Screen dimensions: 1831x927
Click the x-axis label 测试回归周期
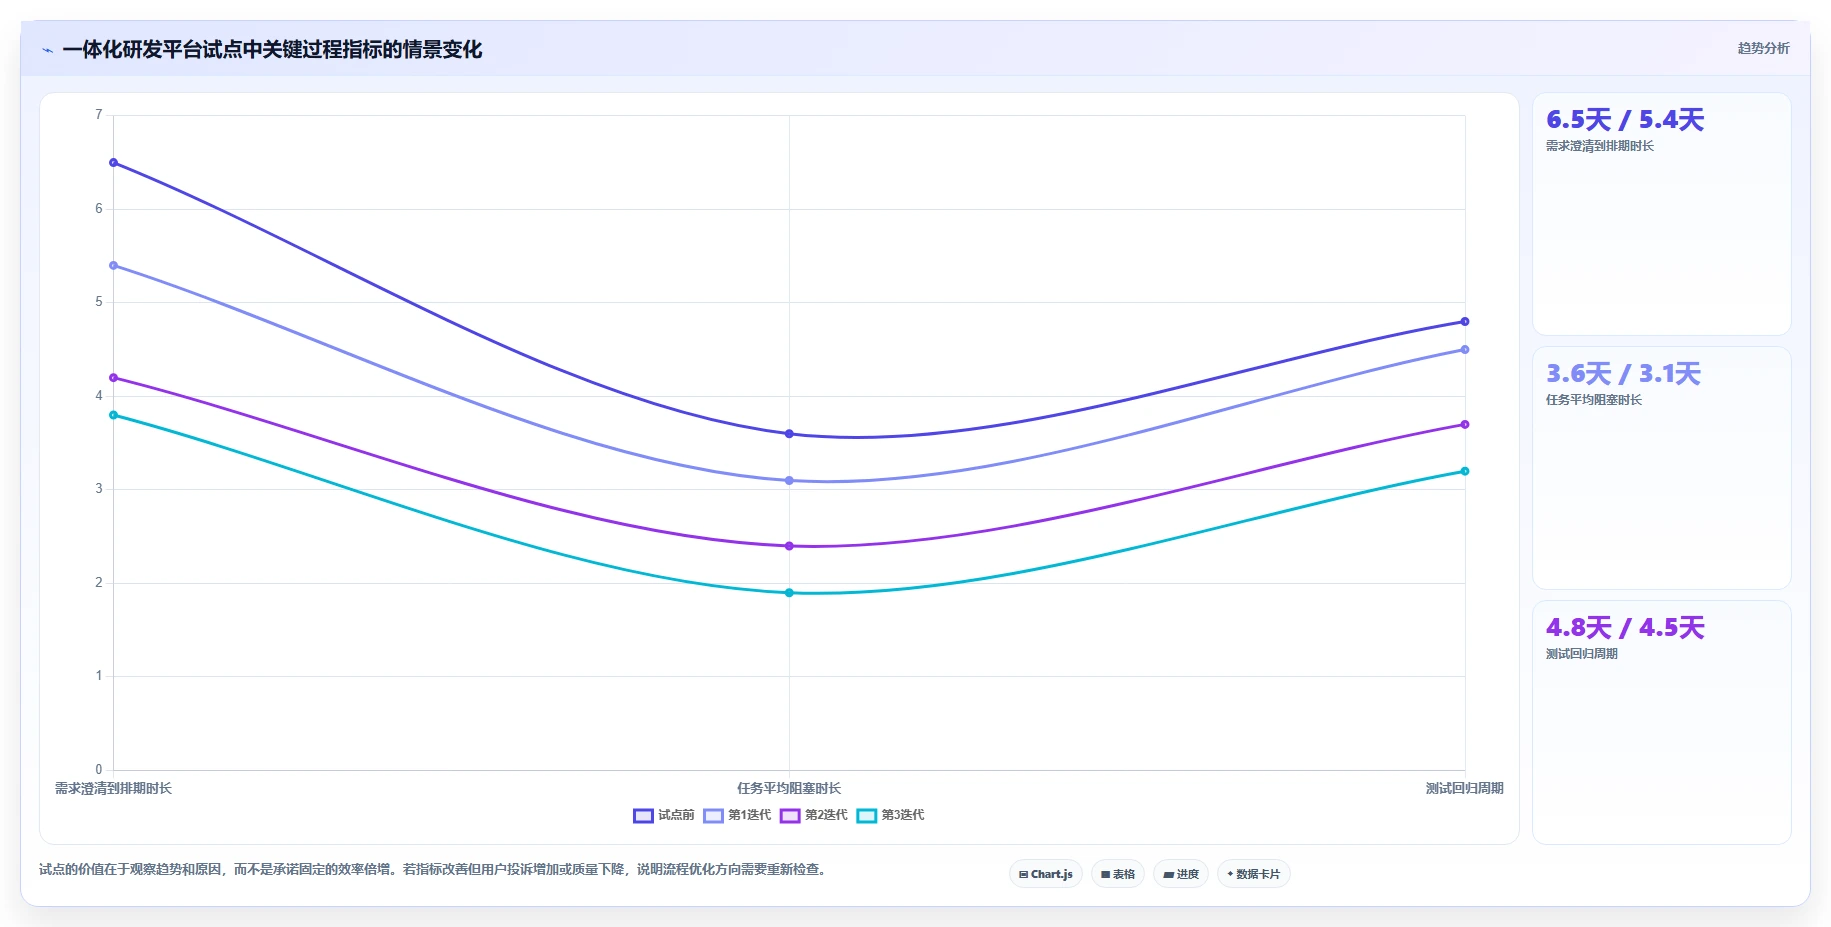pos(1464,788)
